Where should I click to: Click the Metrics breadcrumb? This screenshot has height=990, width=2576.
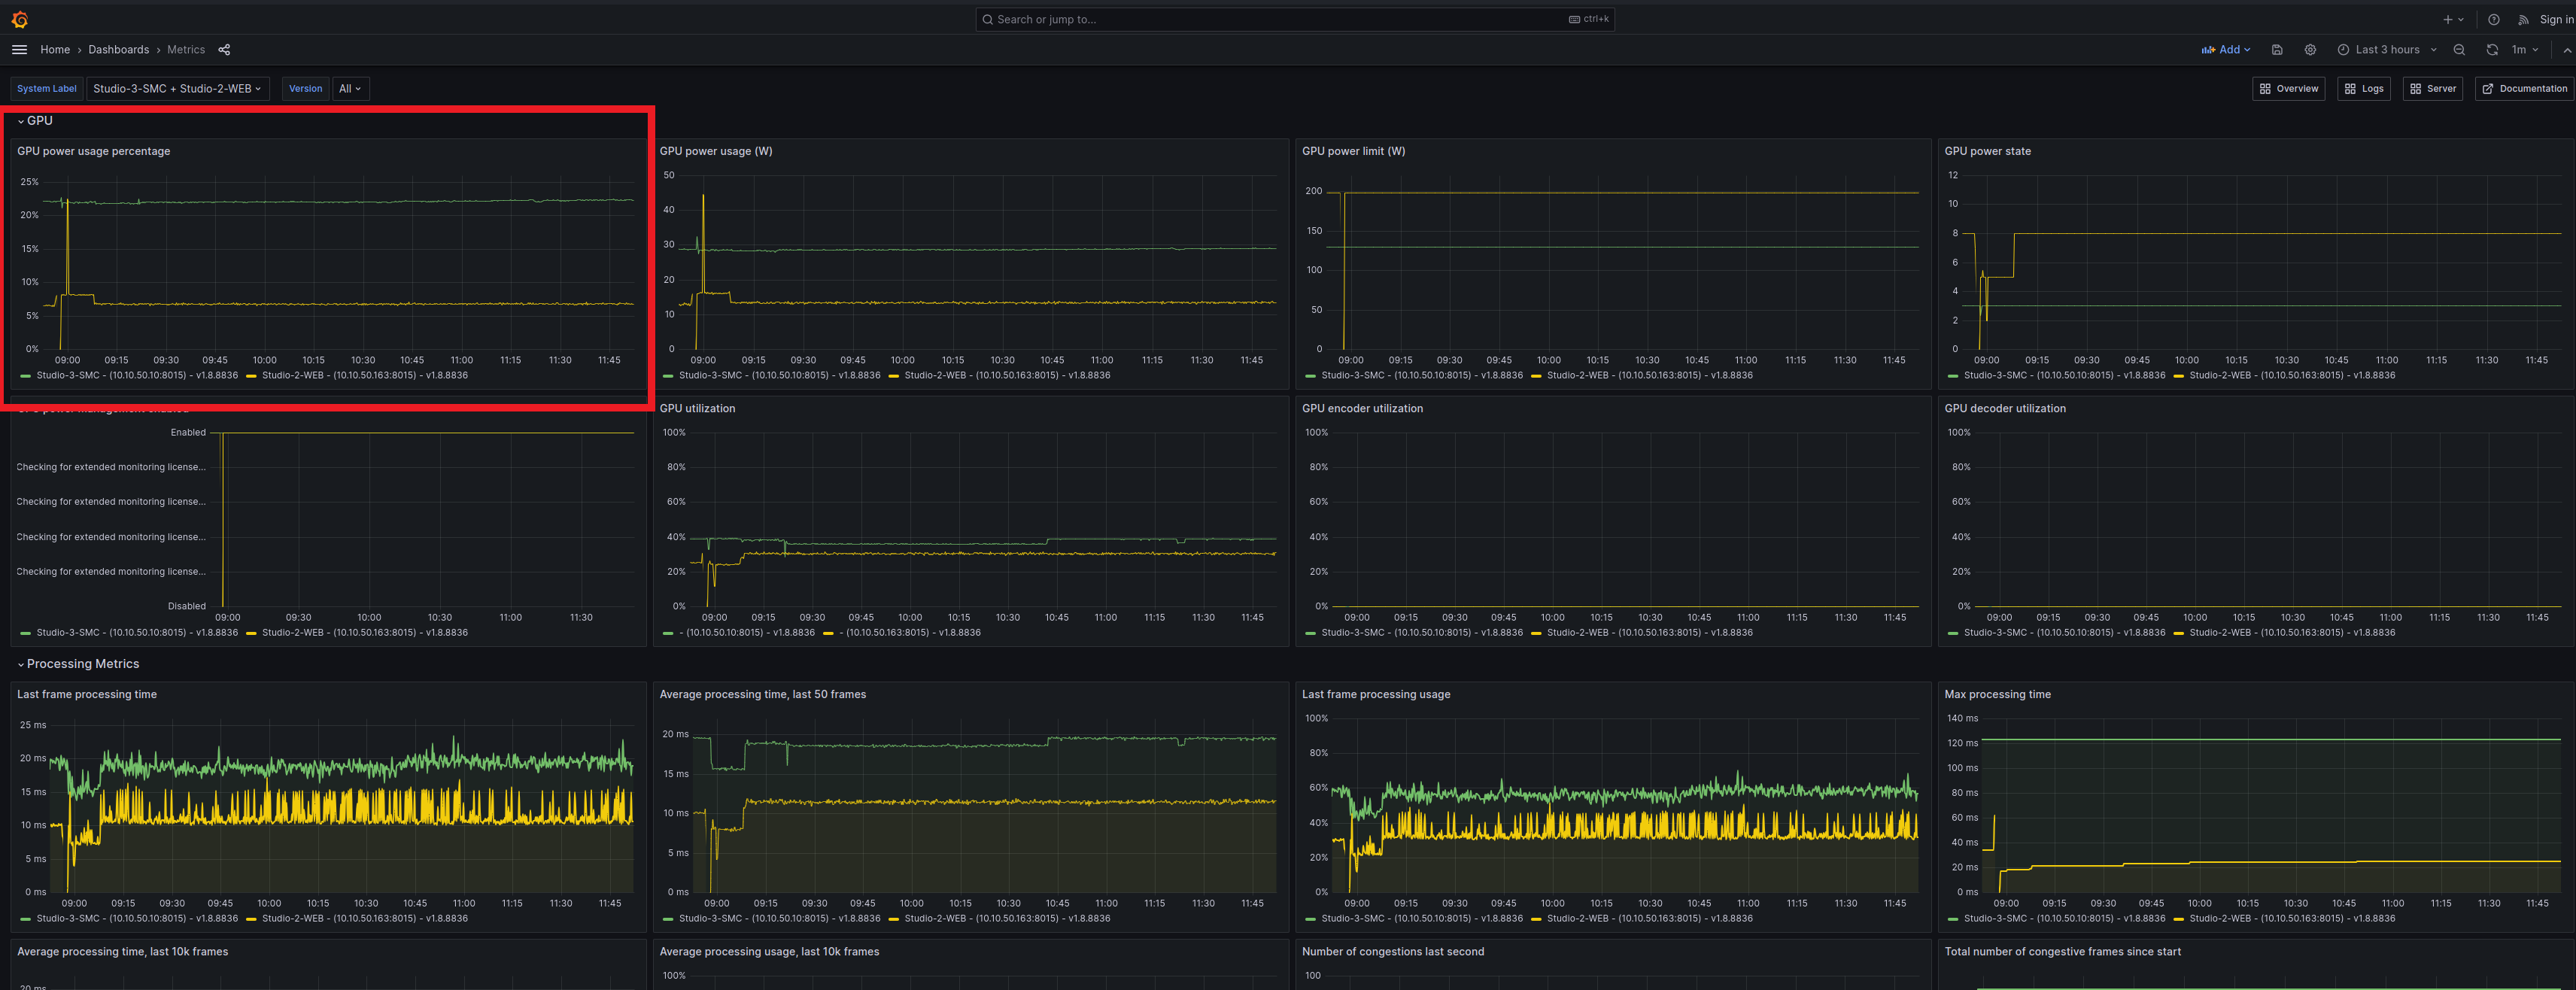click(186, 49)
